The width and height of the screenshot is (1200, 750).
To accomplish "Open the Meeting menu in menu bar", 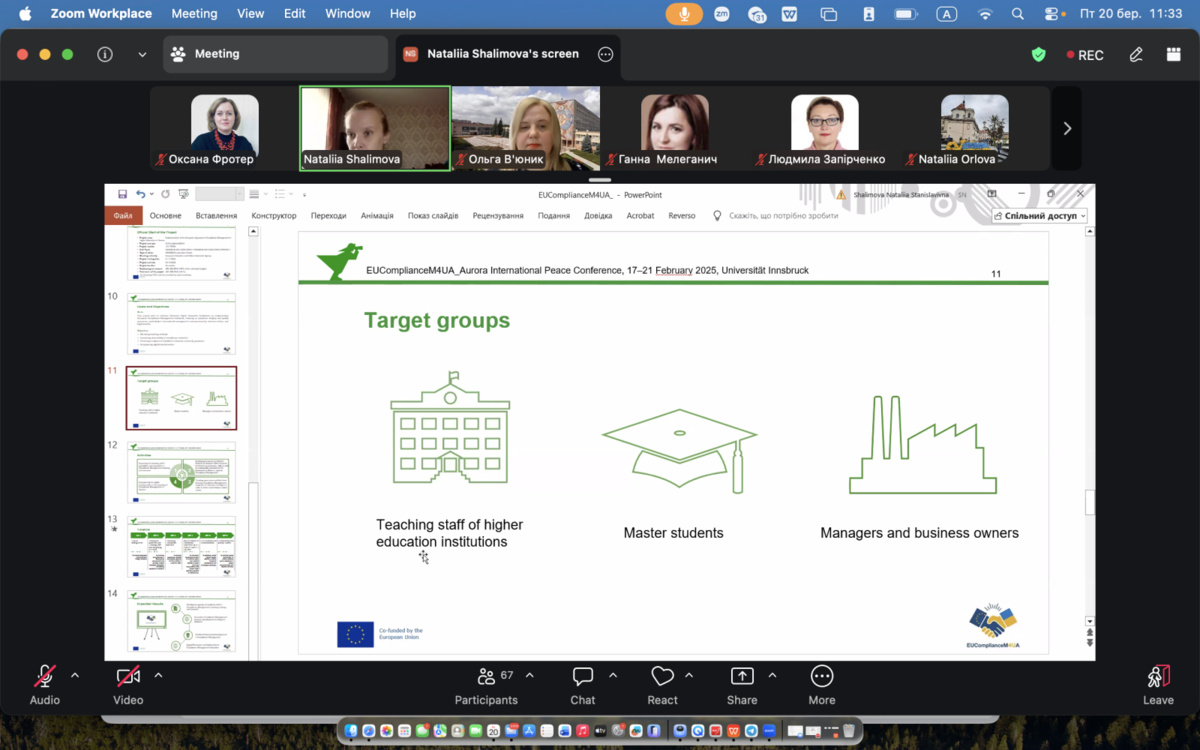I will pos(194,14).
